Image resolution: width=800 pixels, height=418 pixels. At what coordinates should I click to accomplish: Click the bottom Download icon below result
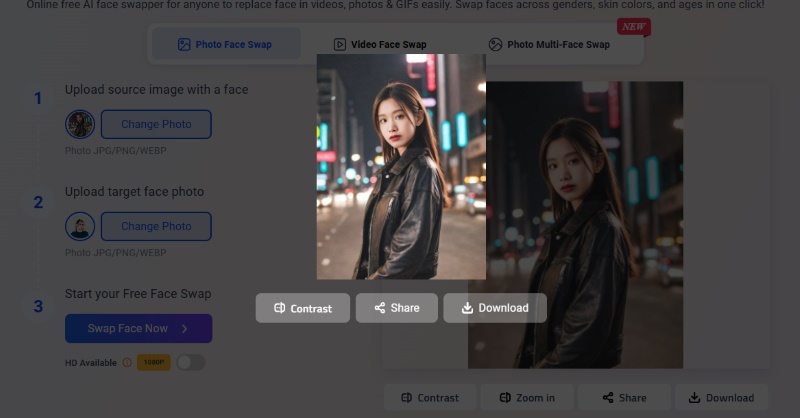point(694,398)
